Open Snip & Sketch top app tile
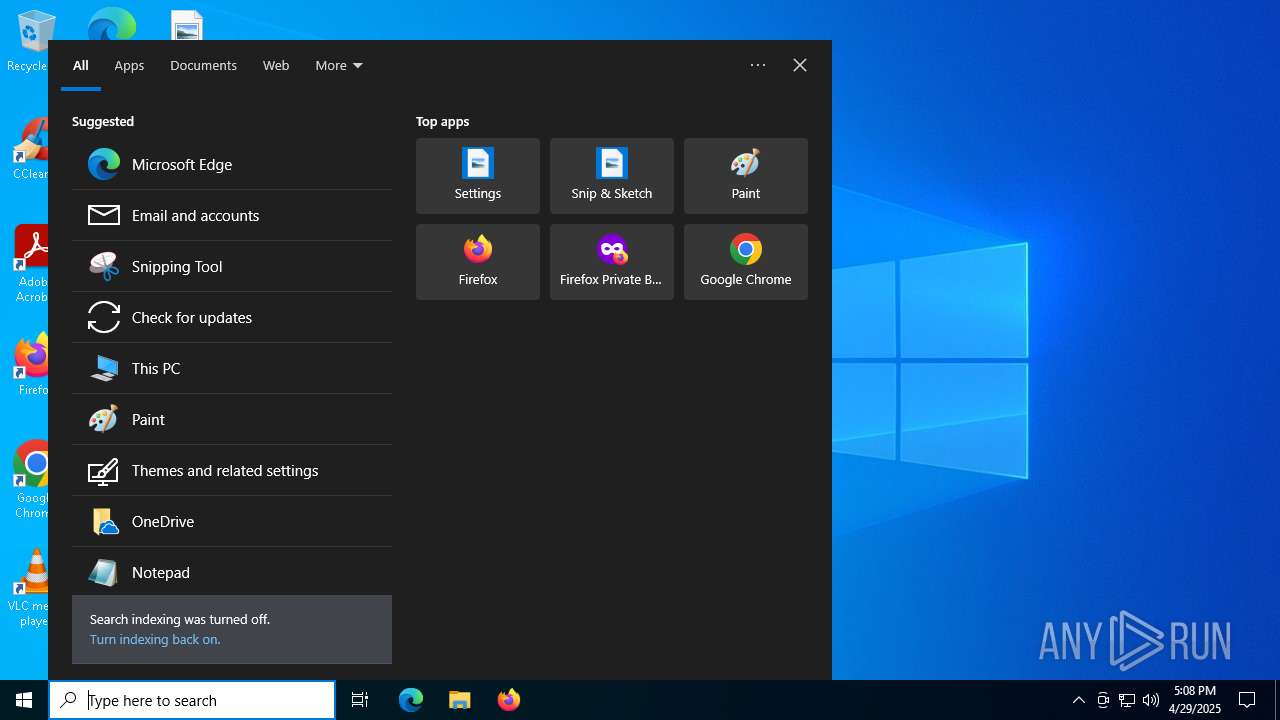 (612, 176)
